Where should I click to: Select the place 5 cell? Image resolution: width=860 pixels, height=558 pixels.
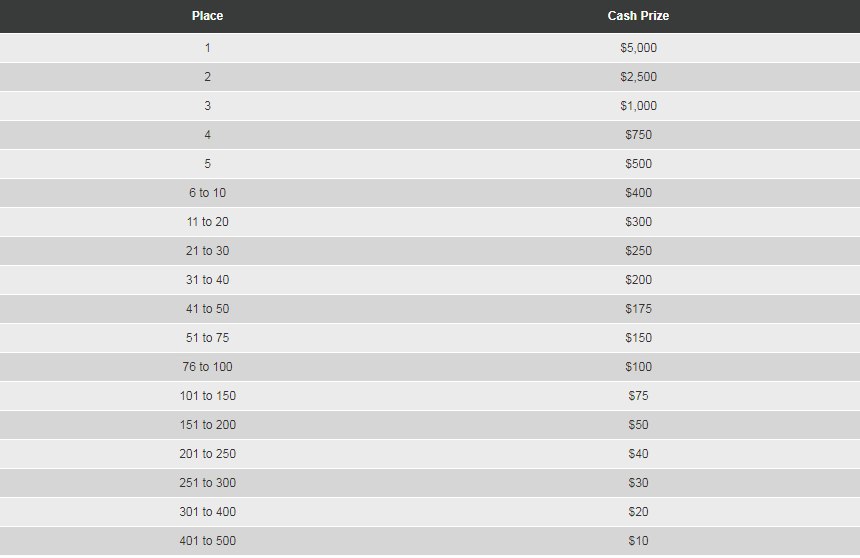207,163
